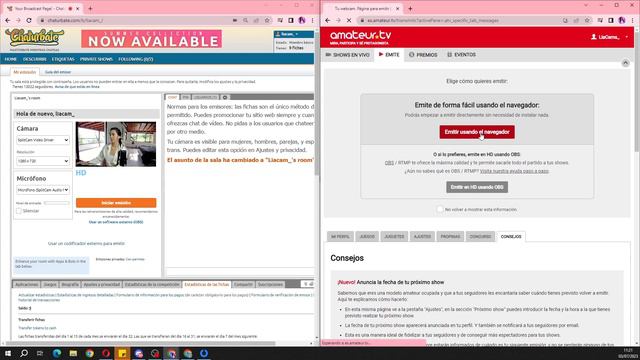Open the JUGUETES tab on amateur.tv
The height and width of the screenshot is (360, 640).
click(x=394, y=237)
